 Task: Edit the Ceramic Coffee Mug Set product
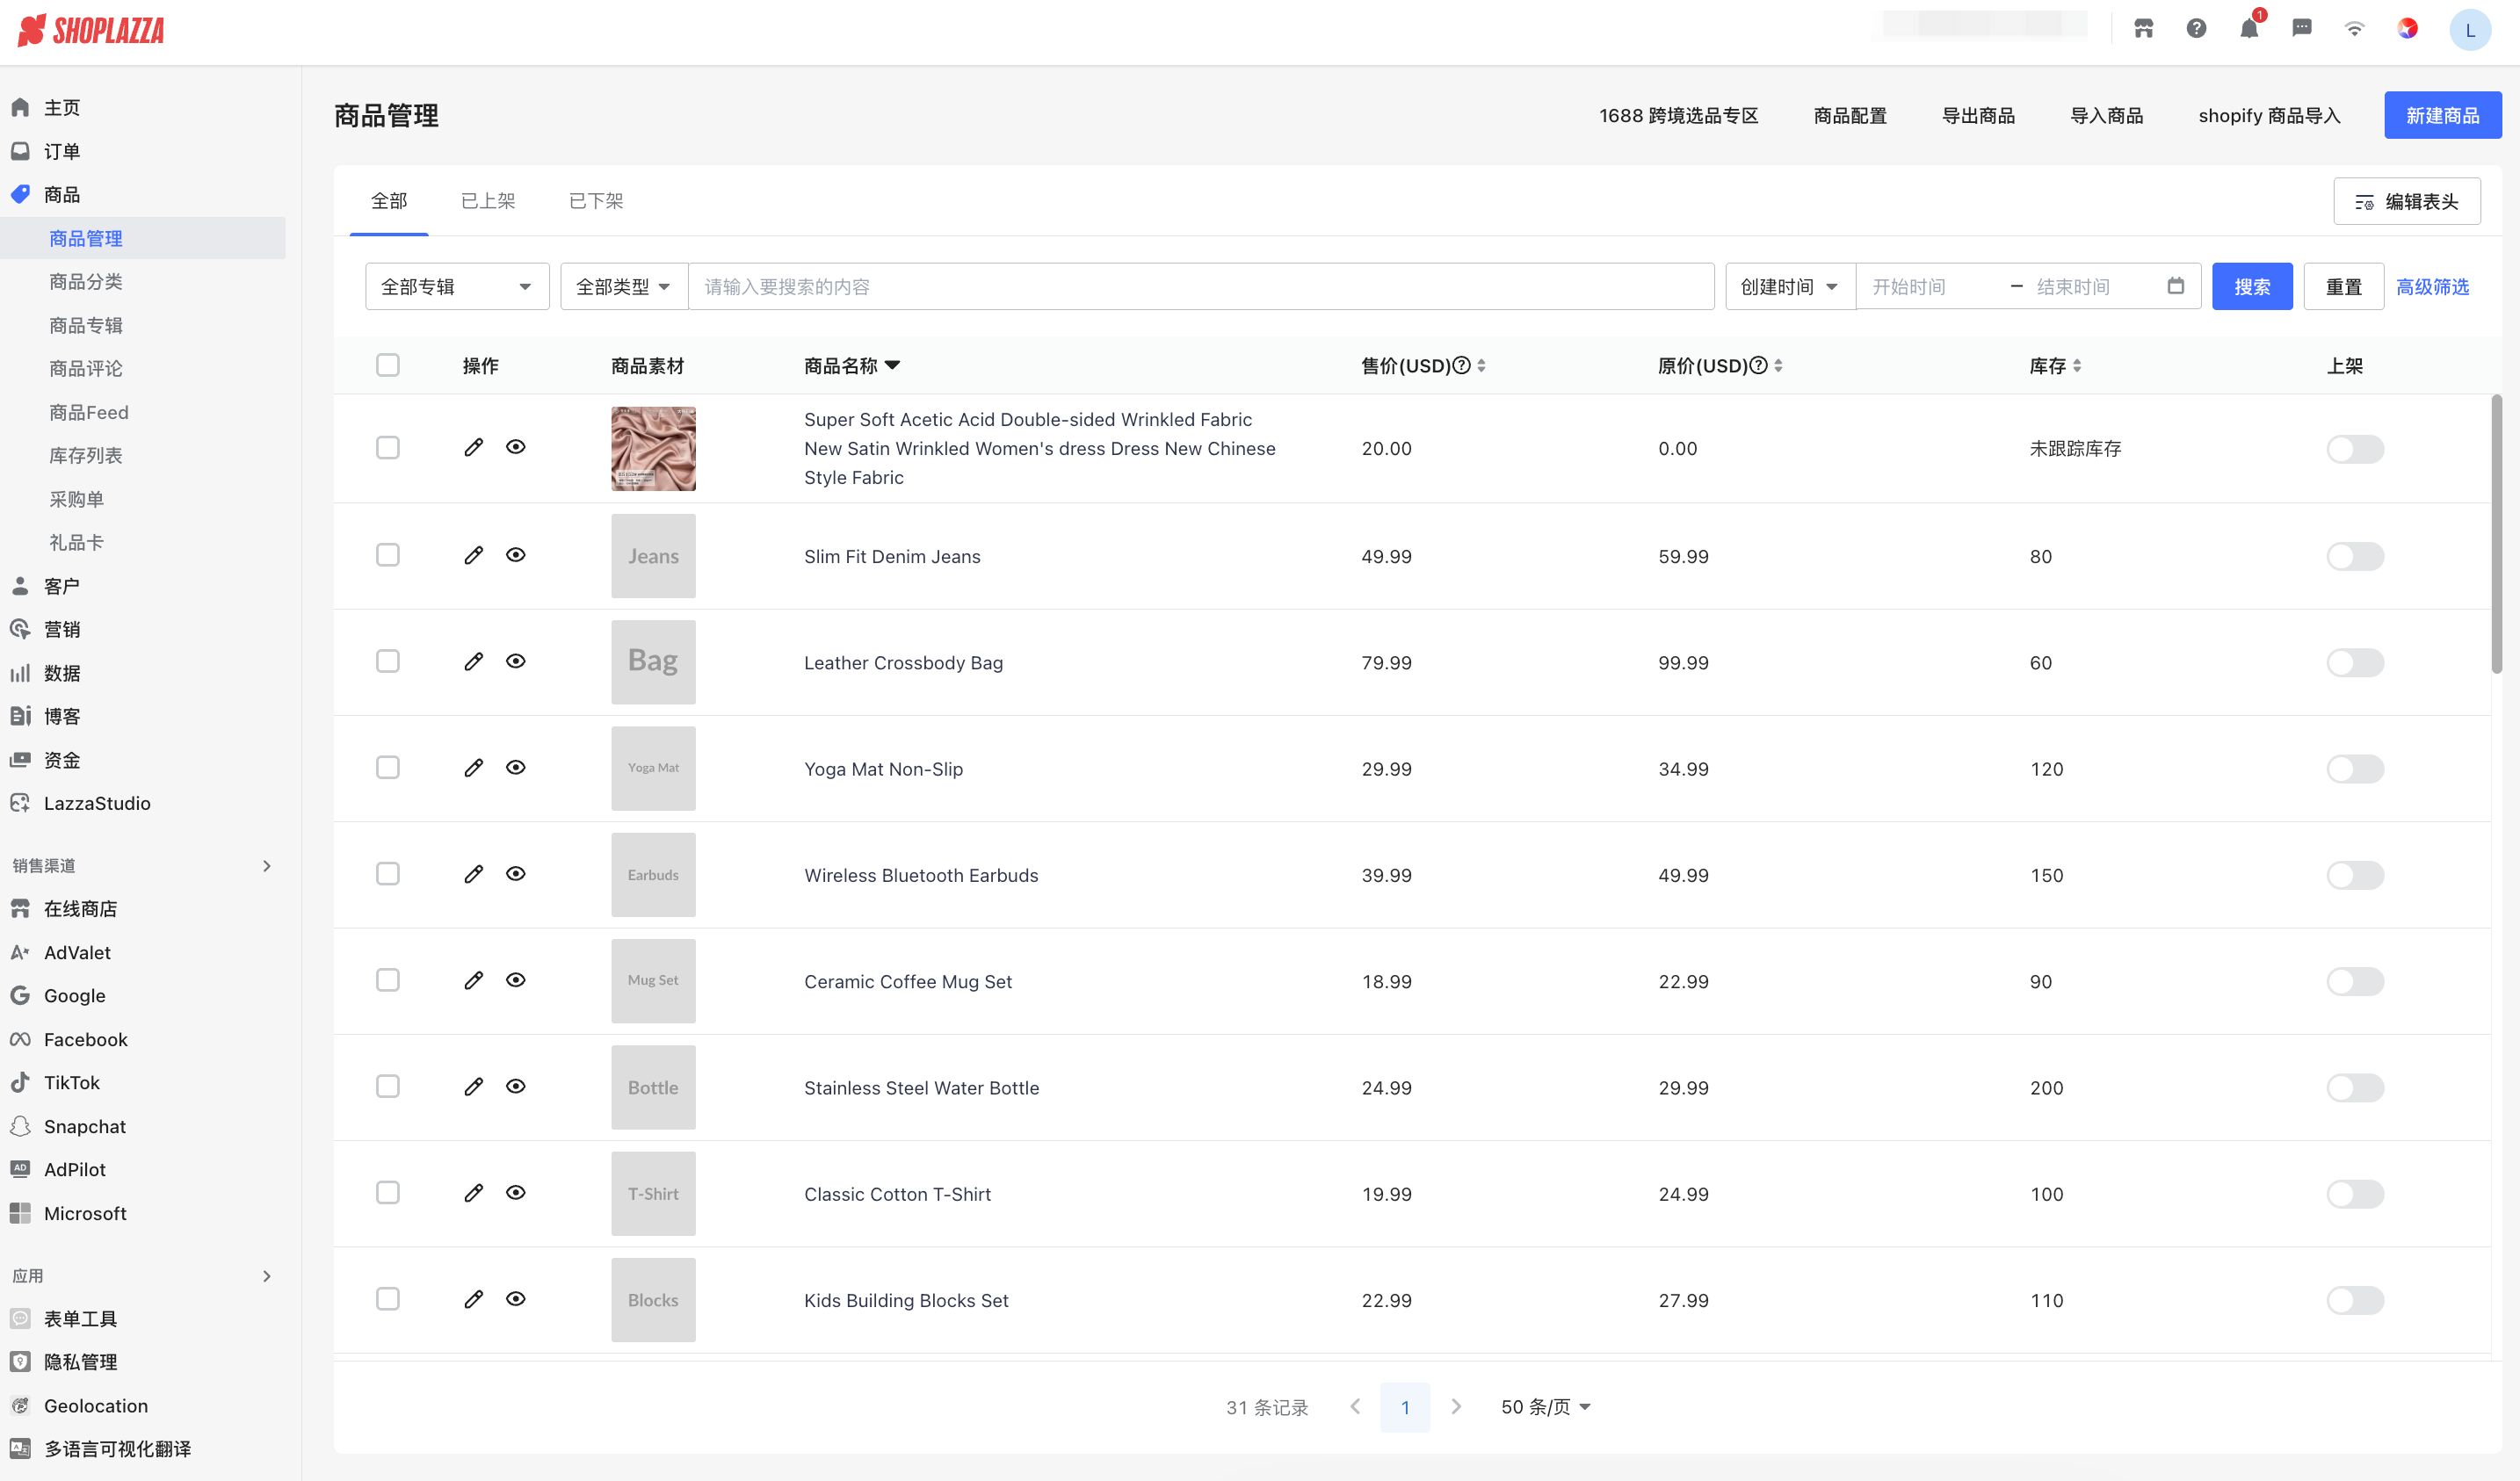point(474,980)
